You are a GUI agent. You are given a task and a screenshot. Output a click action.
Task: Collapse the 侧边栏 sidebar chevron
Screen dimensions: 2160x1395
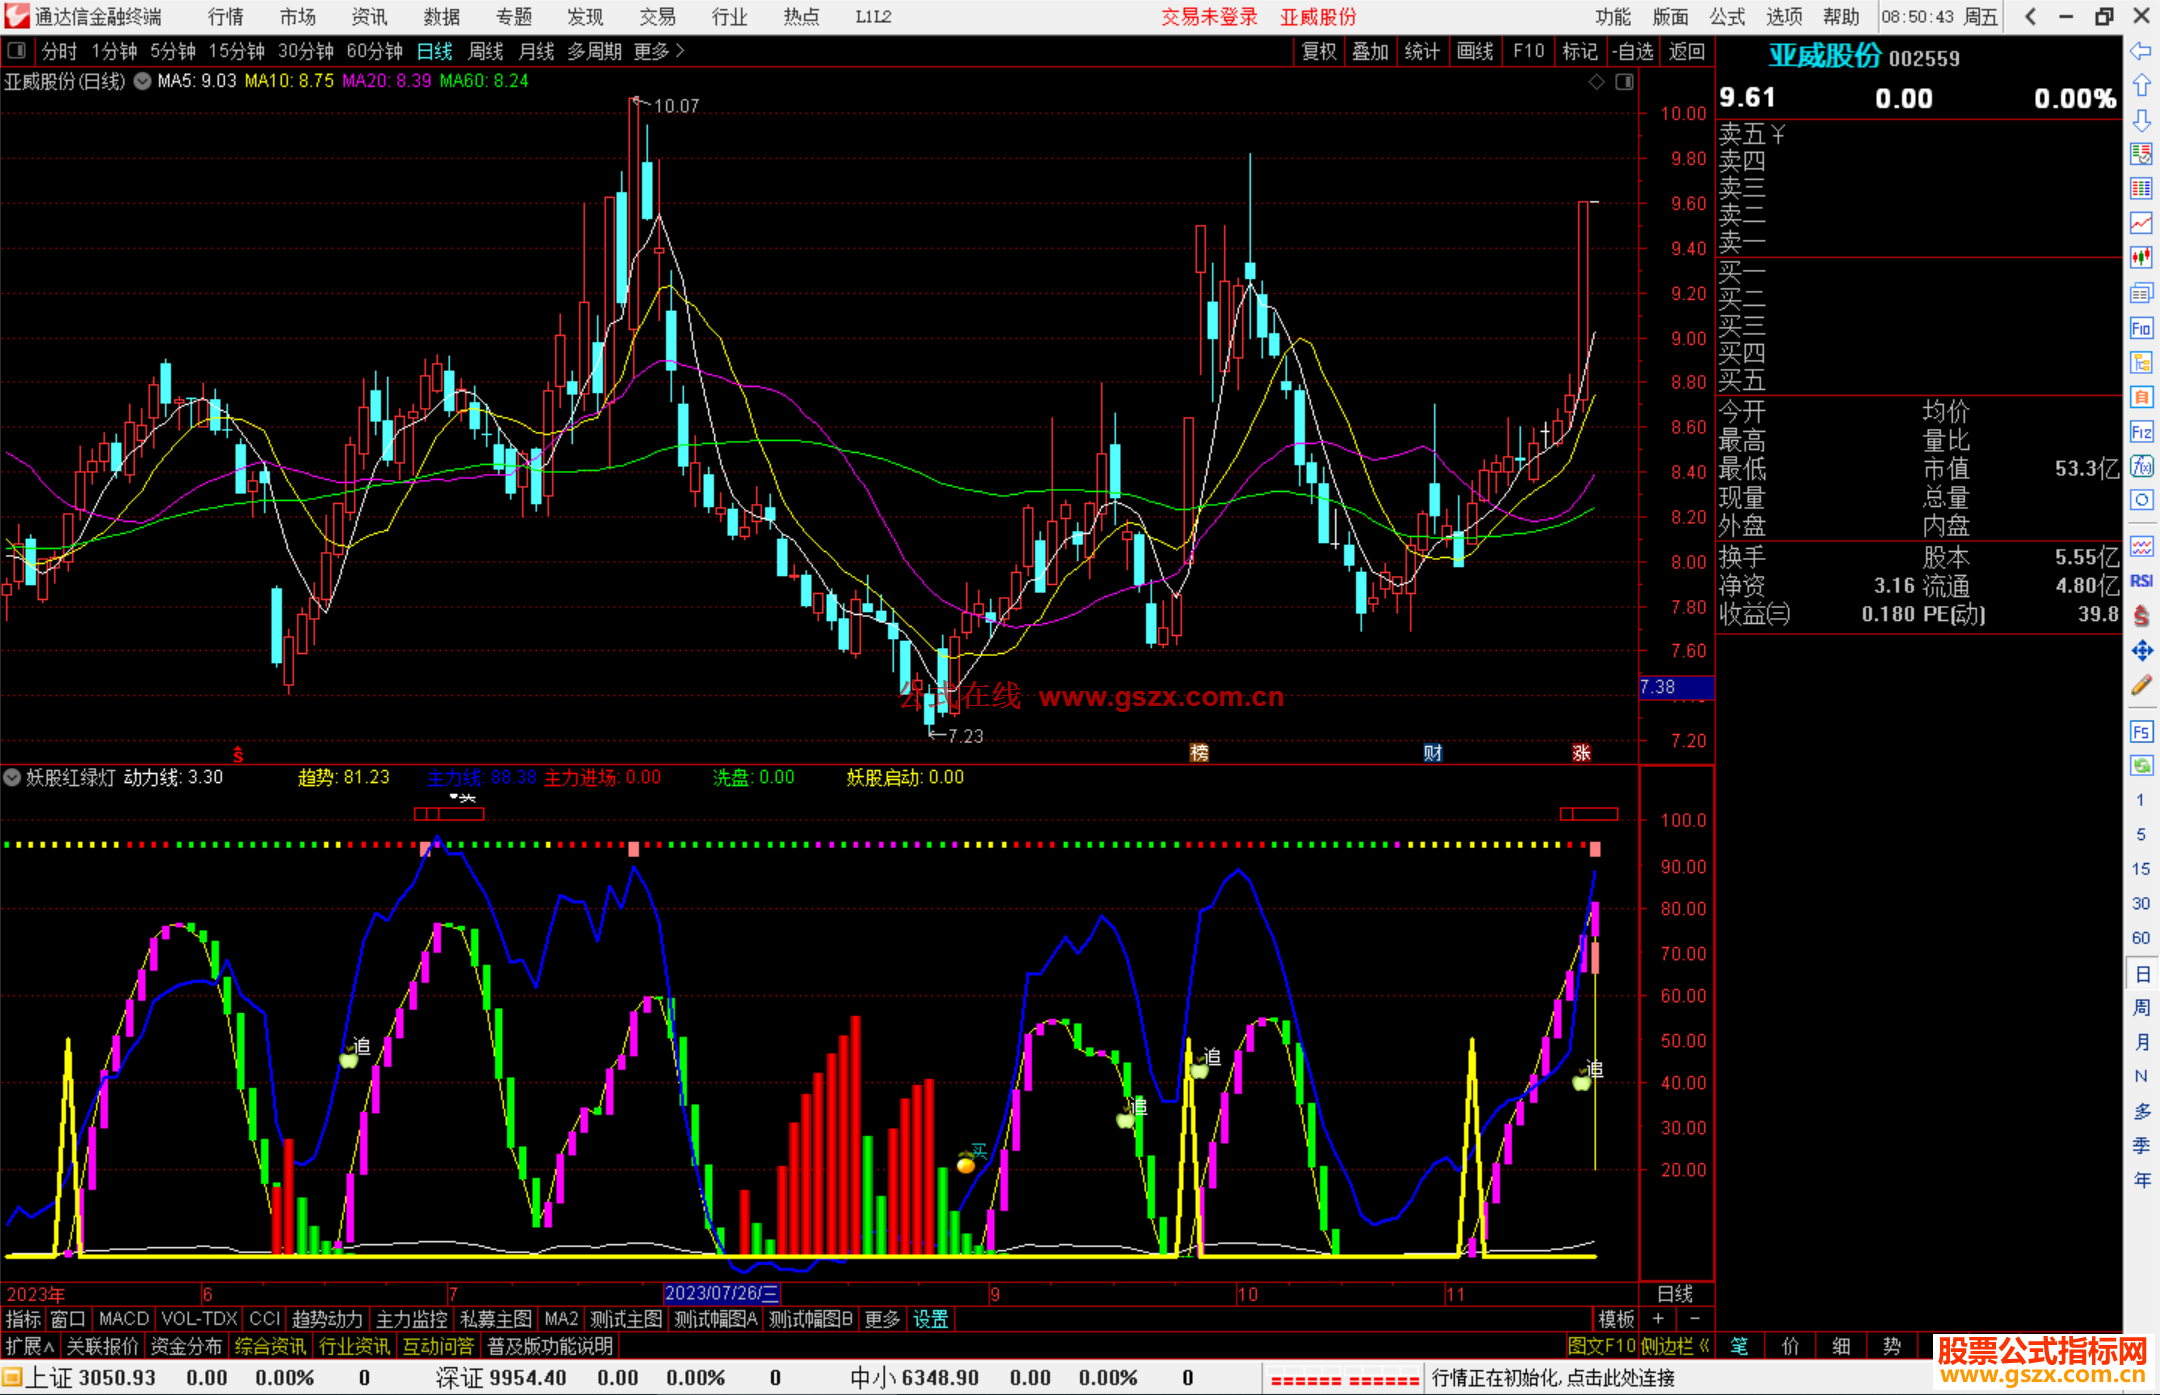(1703, 1346)
